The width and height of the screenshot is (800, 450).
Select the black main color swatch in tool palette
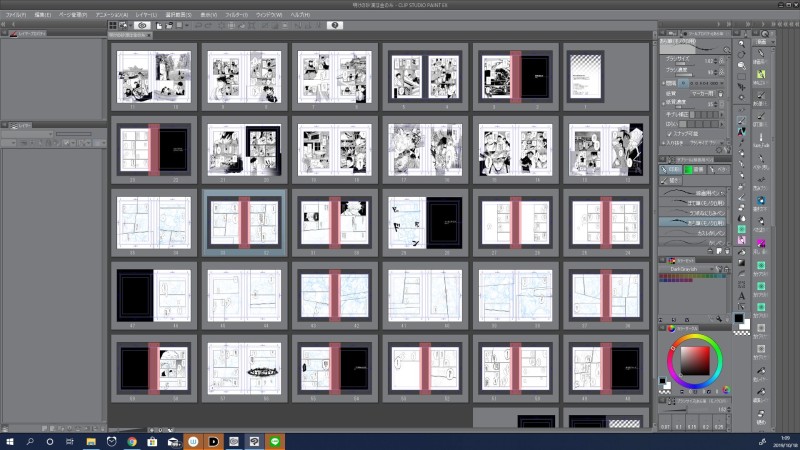pos(739,318)
